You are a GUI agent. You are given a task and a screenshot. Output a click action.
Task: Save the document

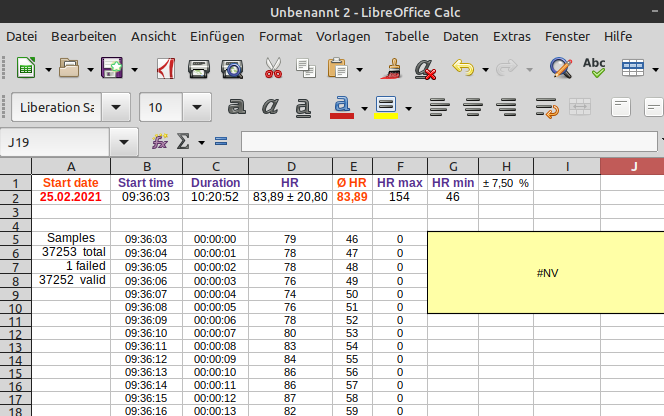(112, 68)
